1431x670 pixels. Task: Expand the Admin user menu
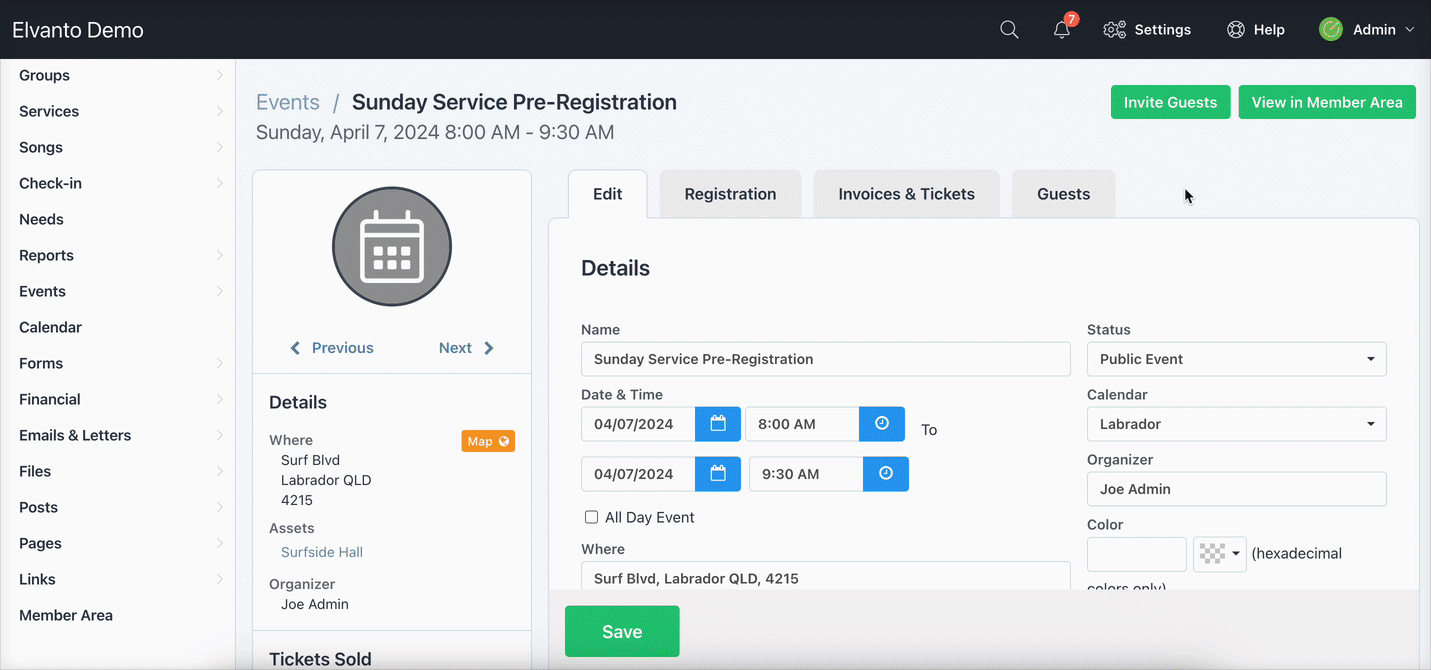1367,30
